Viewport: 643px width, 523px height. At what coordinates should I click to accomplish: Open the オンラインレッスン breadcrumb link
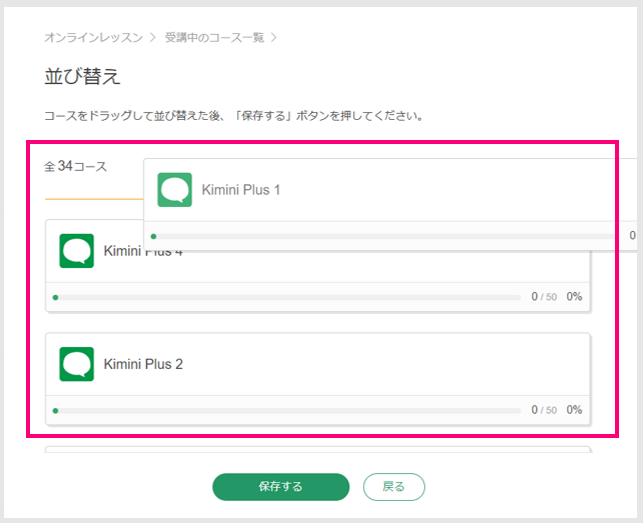point(93,37)
